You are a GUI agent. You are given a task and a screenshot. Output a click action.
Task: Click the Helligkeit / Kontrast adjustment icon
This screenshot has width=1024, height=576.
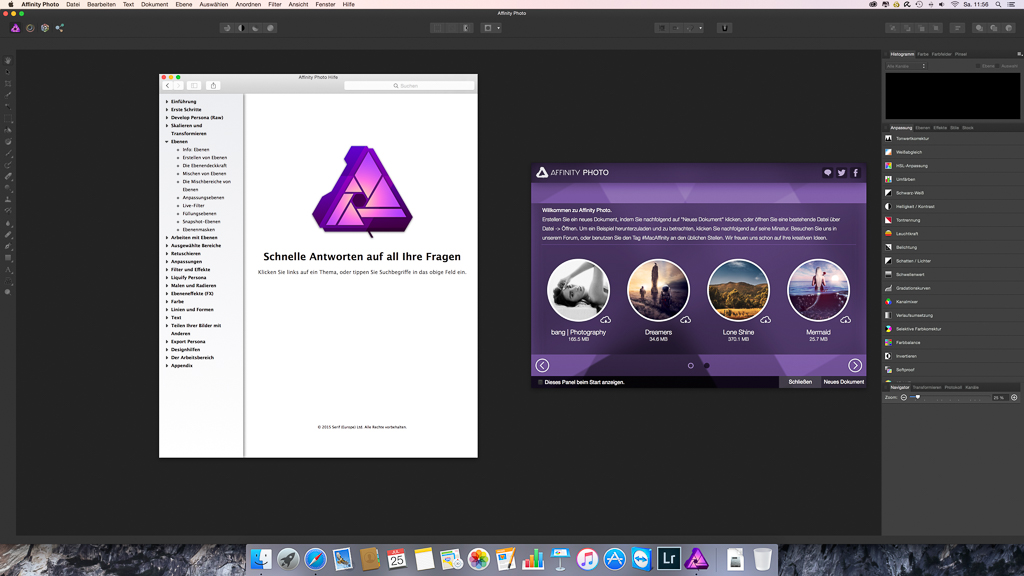pos(888,206)
